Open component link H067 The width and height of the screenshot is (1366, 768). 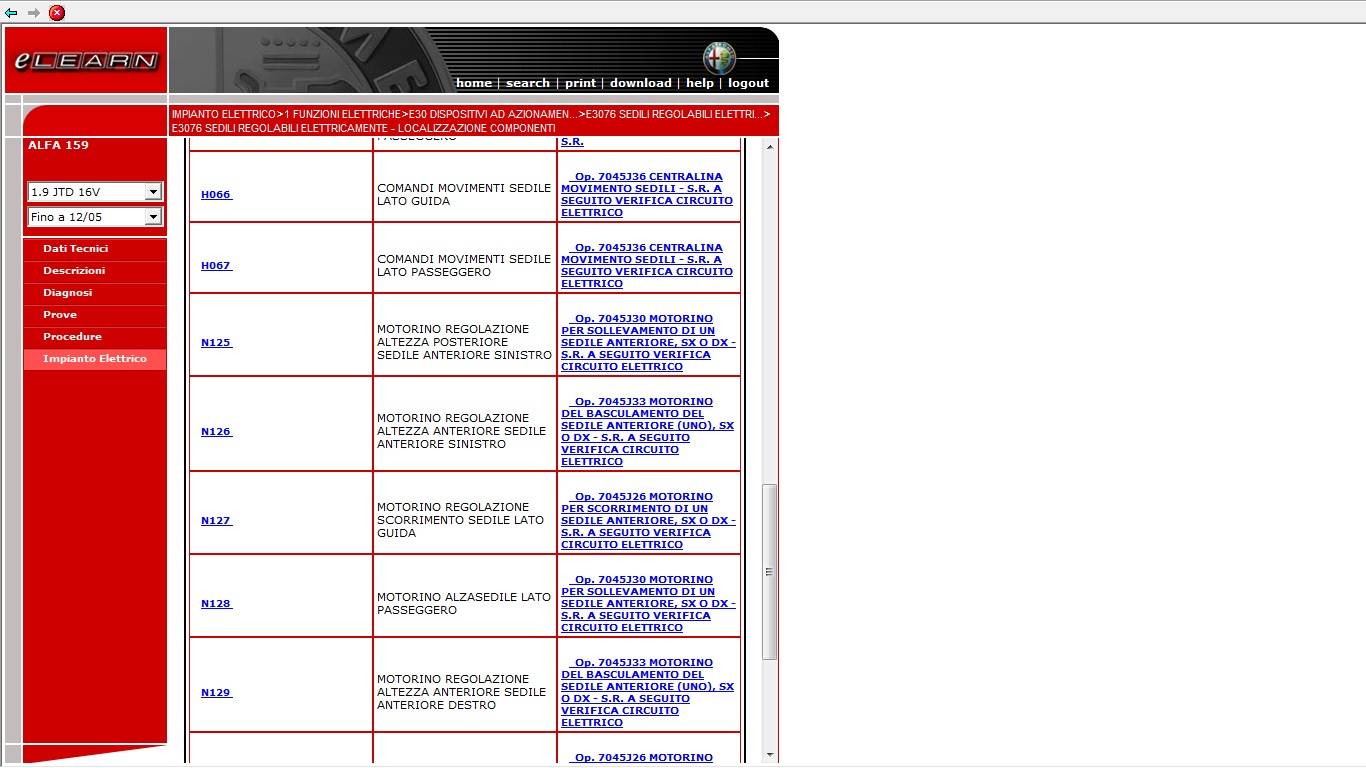coord(216,266)
